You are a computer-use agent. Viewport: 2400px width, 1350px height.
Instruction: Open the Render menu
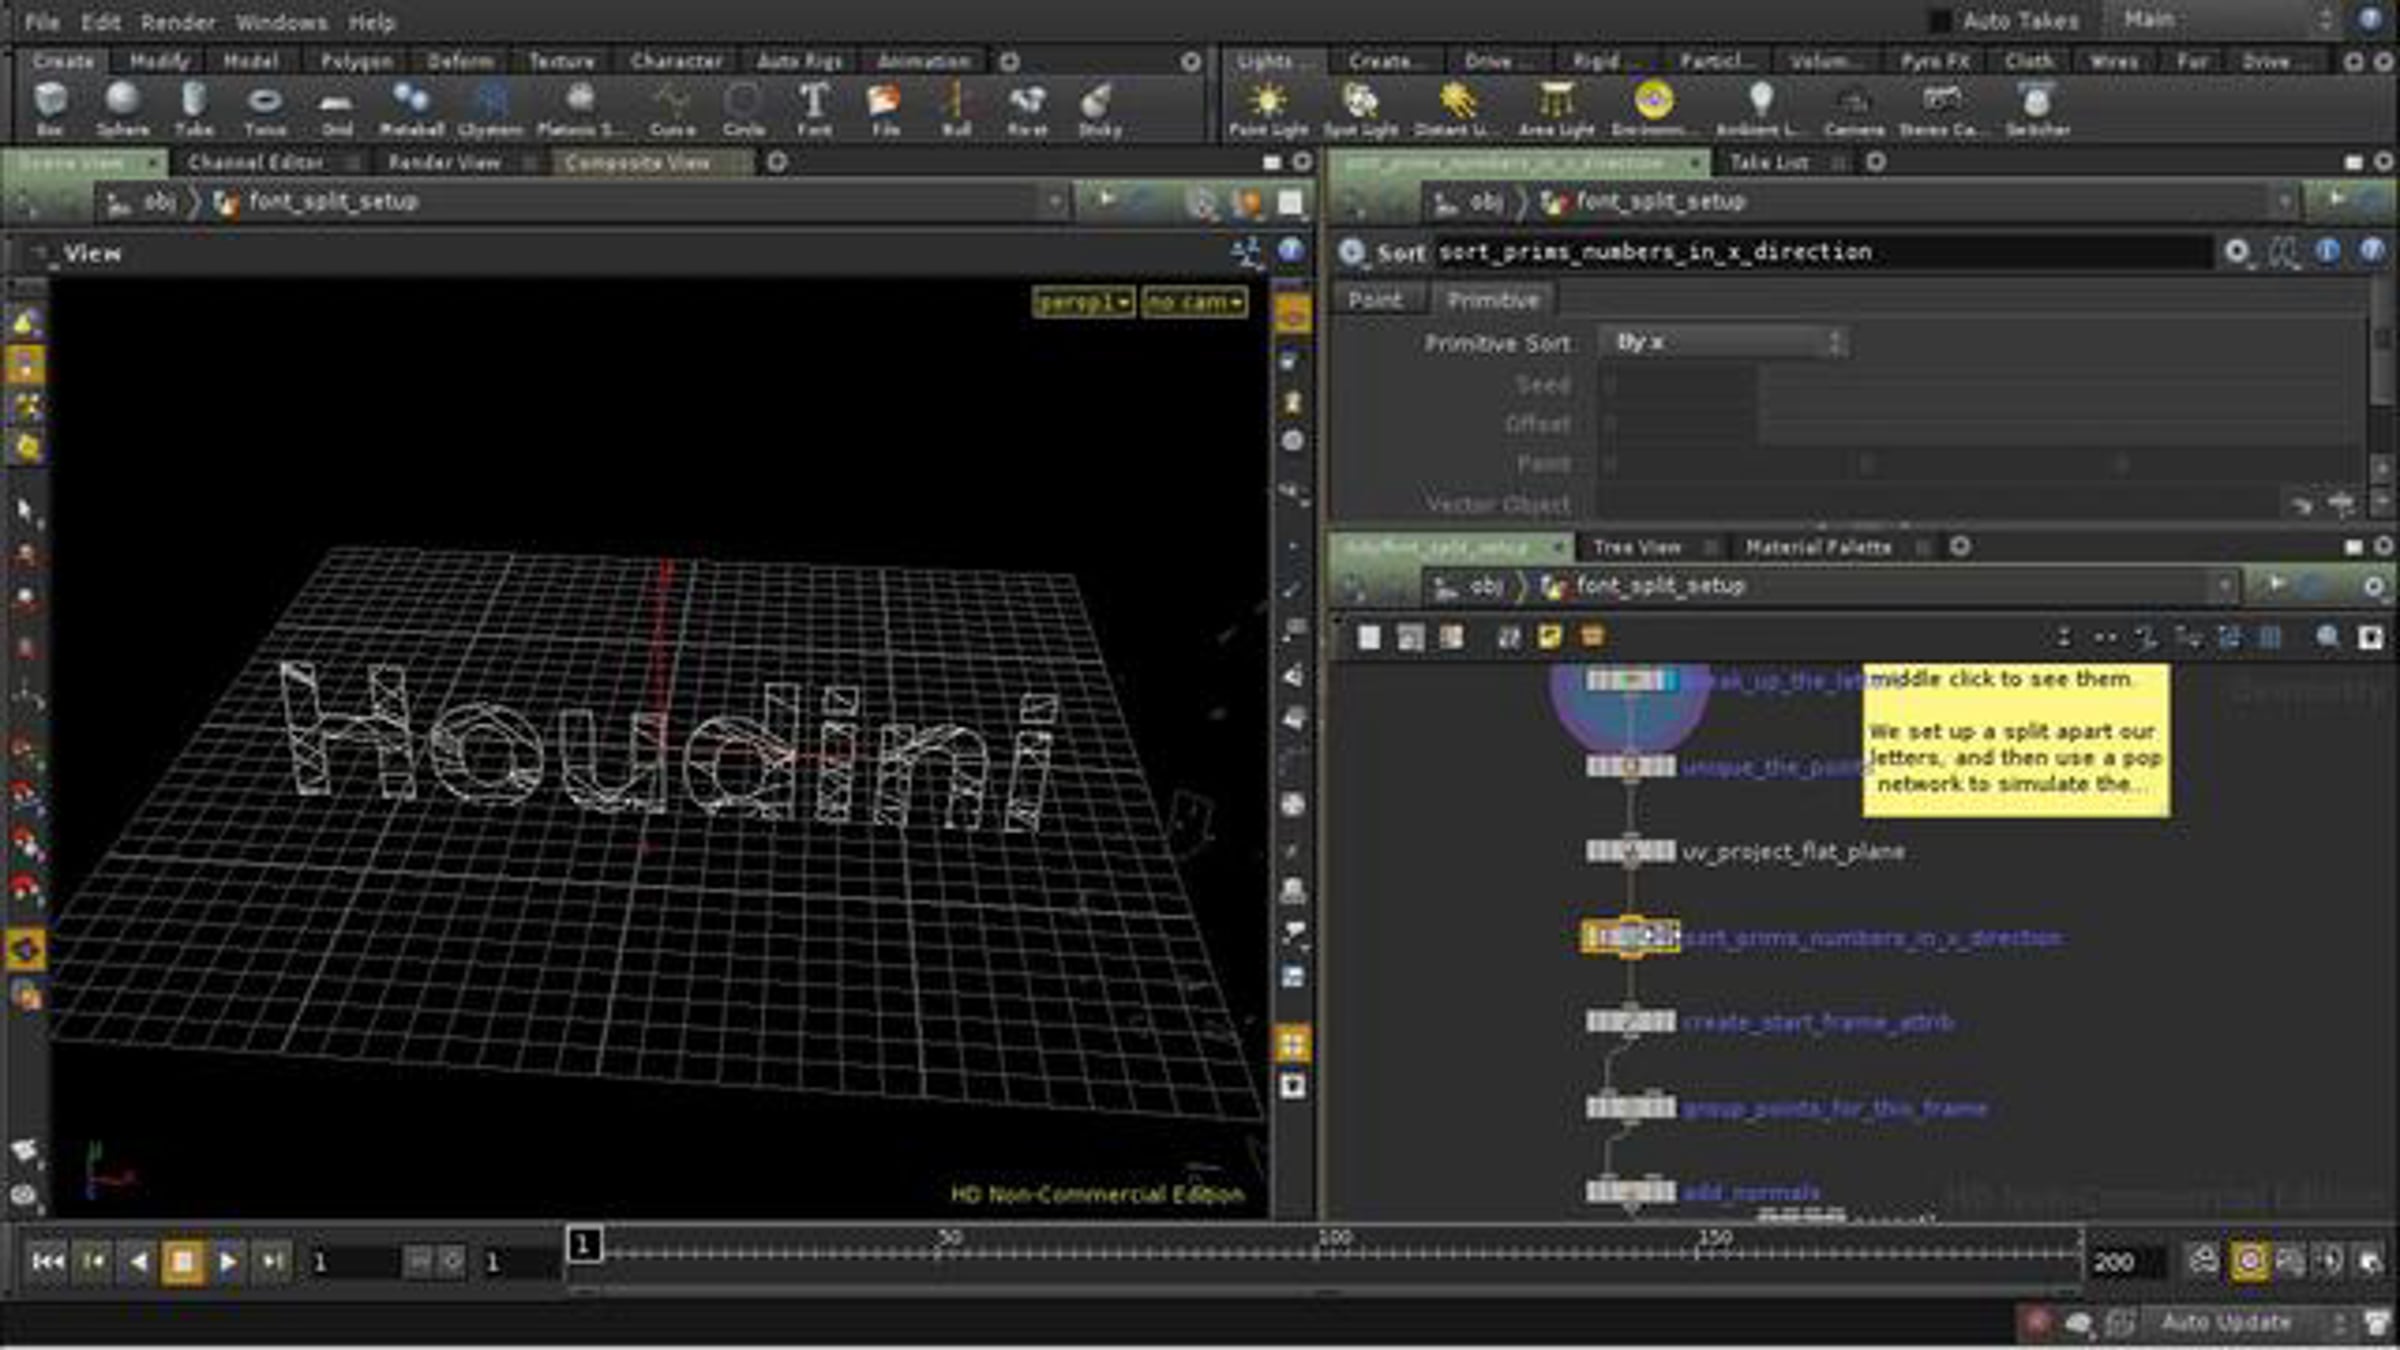point(178,21)
